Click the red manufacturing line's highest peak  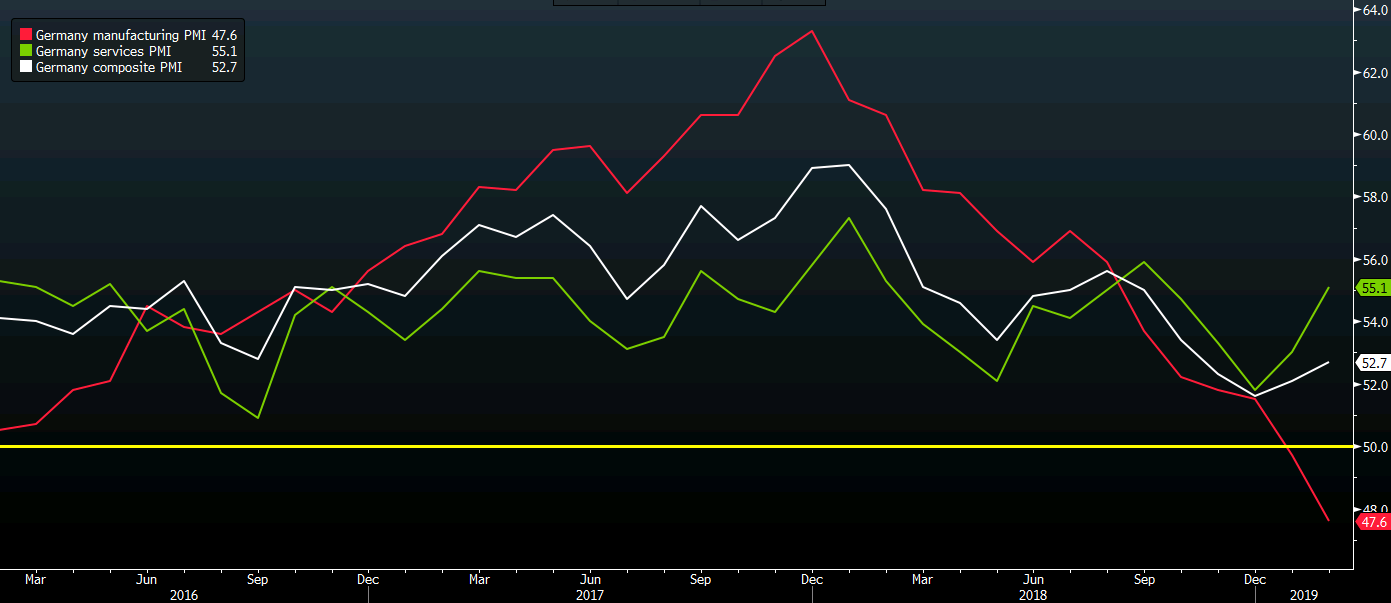click(x=812, y=31)
